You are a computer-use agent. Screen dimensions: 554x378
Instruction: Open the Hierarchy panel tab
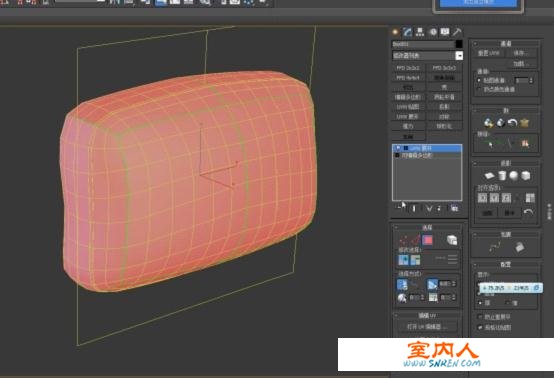click(x=420, y=32)
